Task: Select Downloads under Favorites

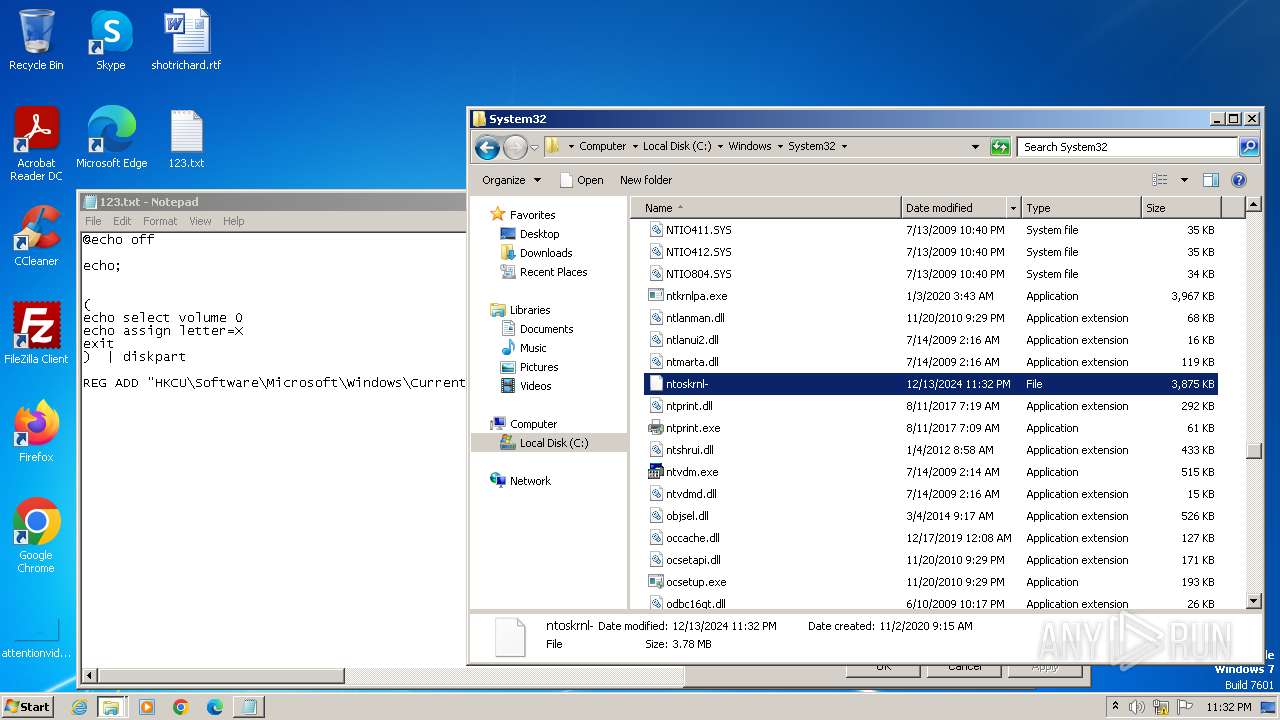Action: pyautogui.click(x=546, y=253)
